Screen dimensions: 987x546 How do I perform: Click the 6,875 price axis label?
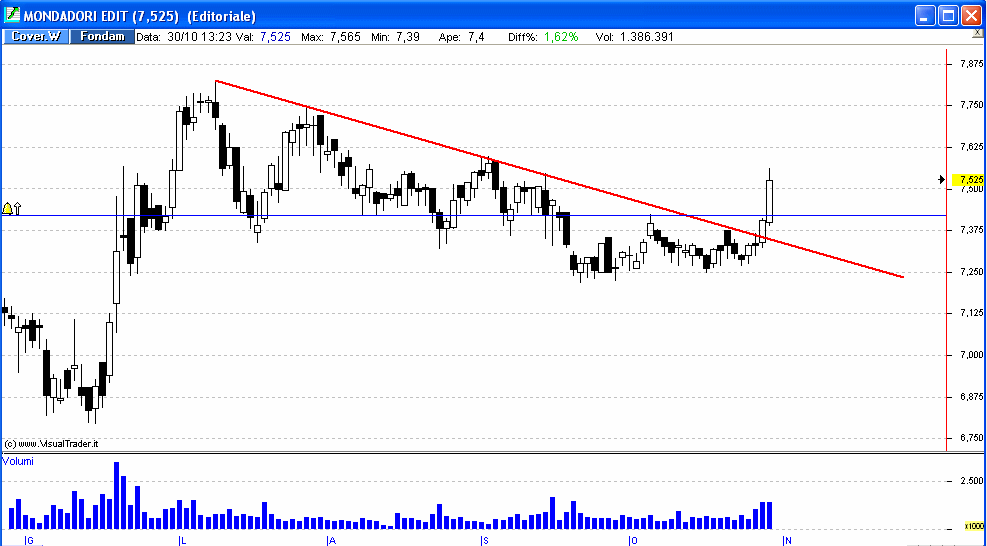tap(972, 397)
